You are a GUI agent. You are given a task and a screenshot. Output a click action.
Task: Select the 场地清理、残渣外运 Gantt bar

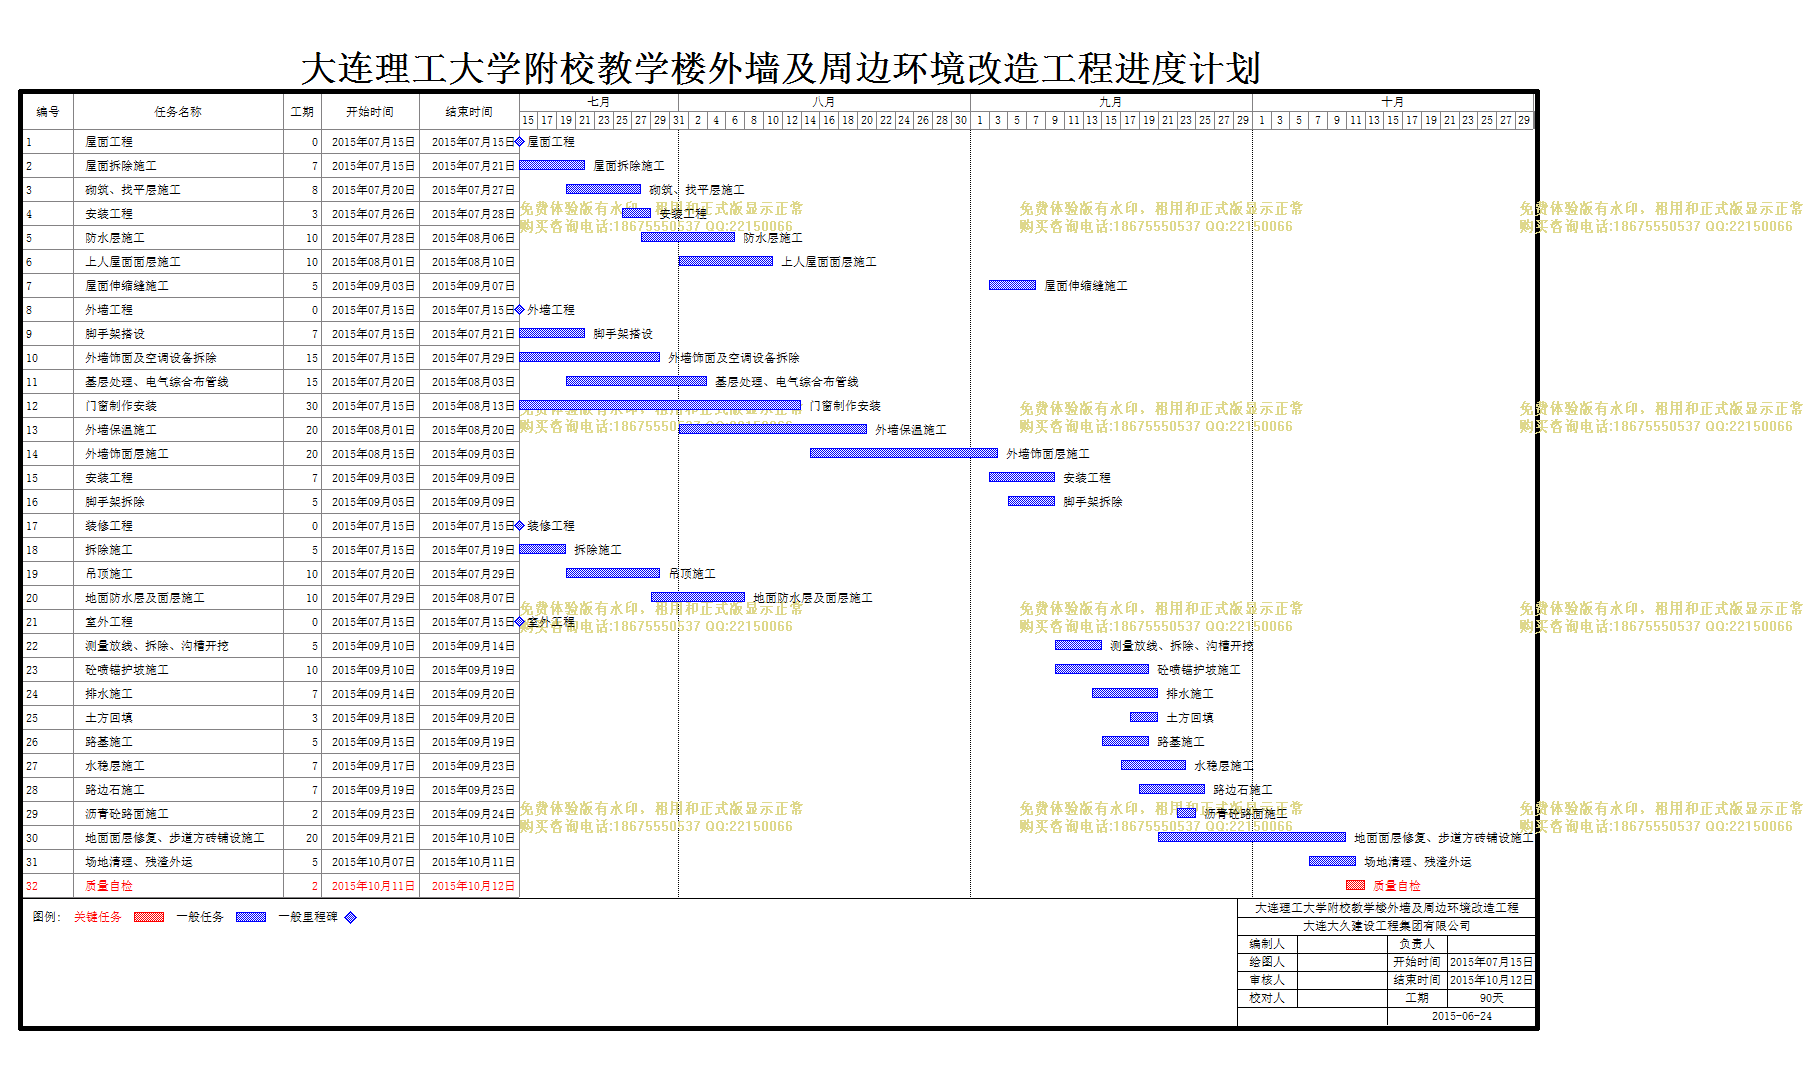[1332, 861]
